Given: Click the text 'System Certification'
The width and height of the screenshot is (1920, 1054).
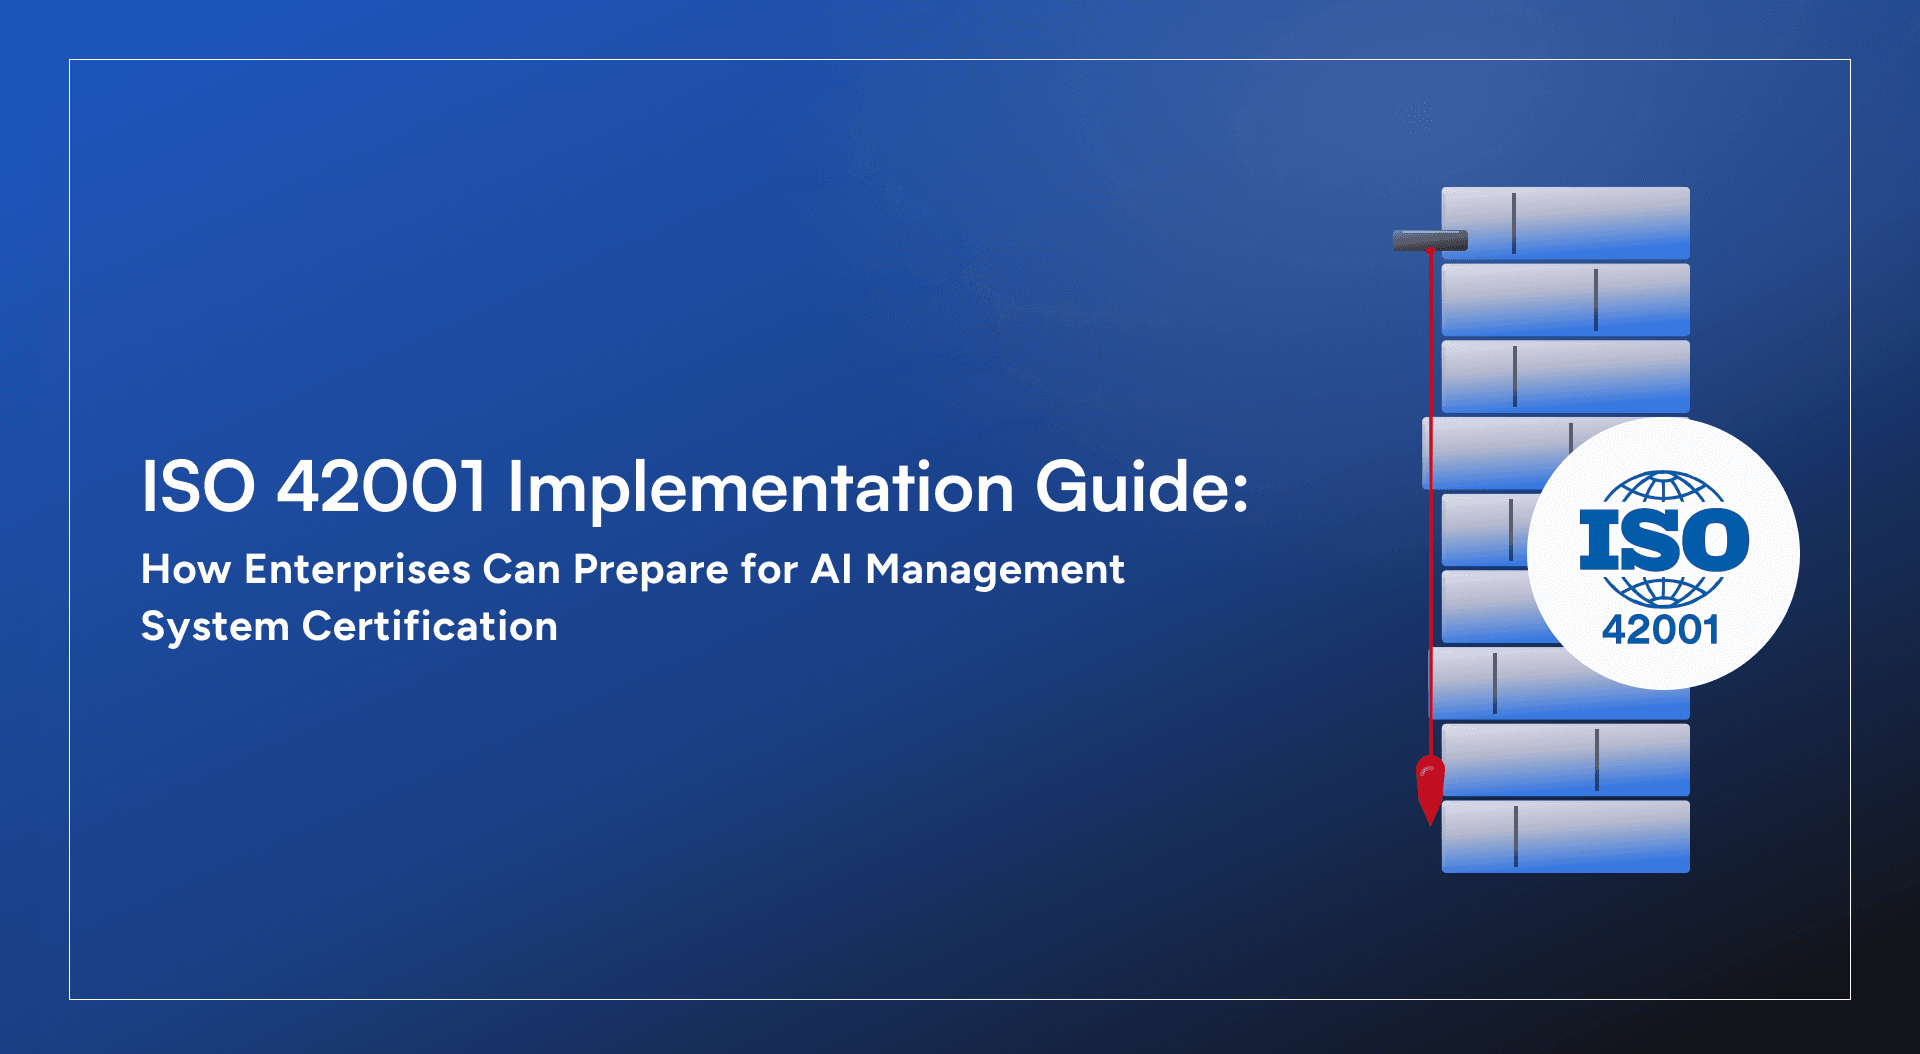Looking at the screenshot, I should (x=349, y=627).
